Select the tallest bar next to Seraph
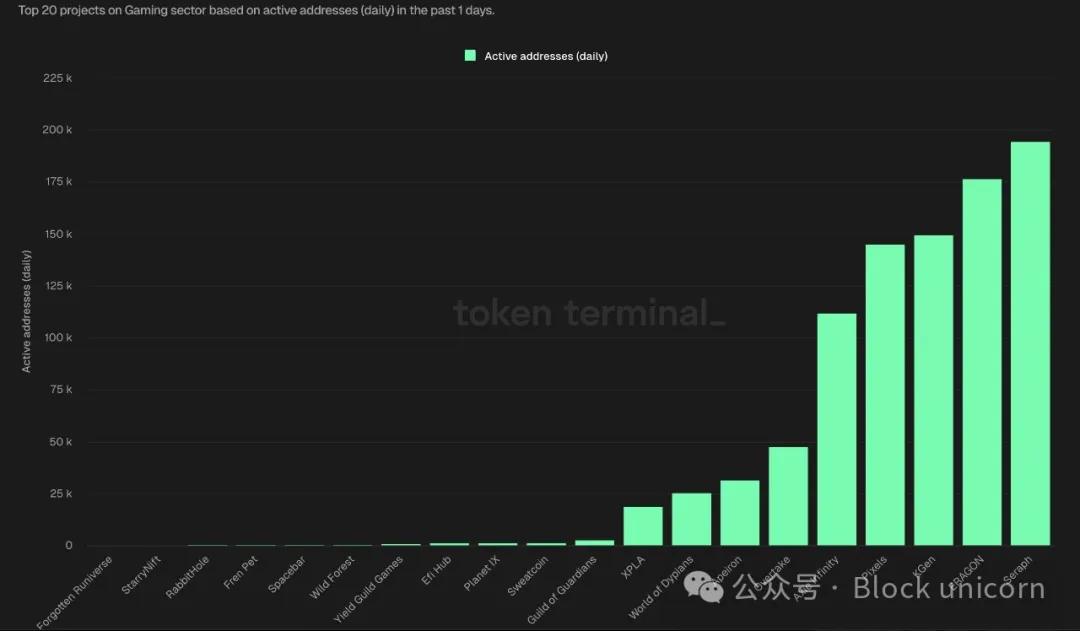Screen dimensions: 1080x631 coord(981,361)
